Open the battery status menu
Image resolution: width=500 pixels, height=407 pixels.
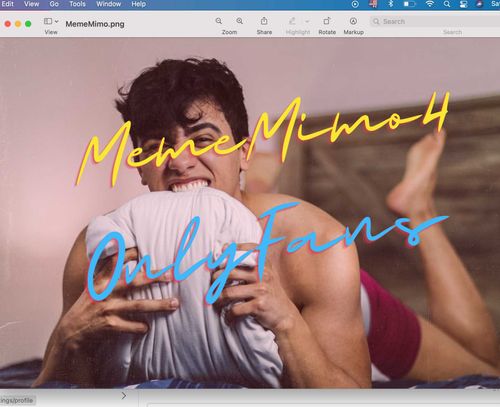(410, 4)
